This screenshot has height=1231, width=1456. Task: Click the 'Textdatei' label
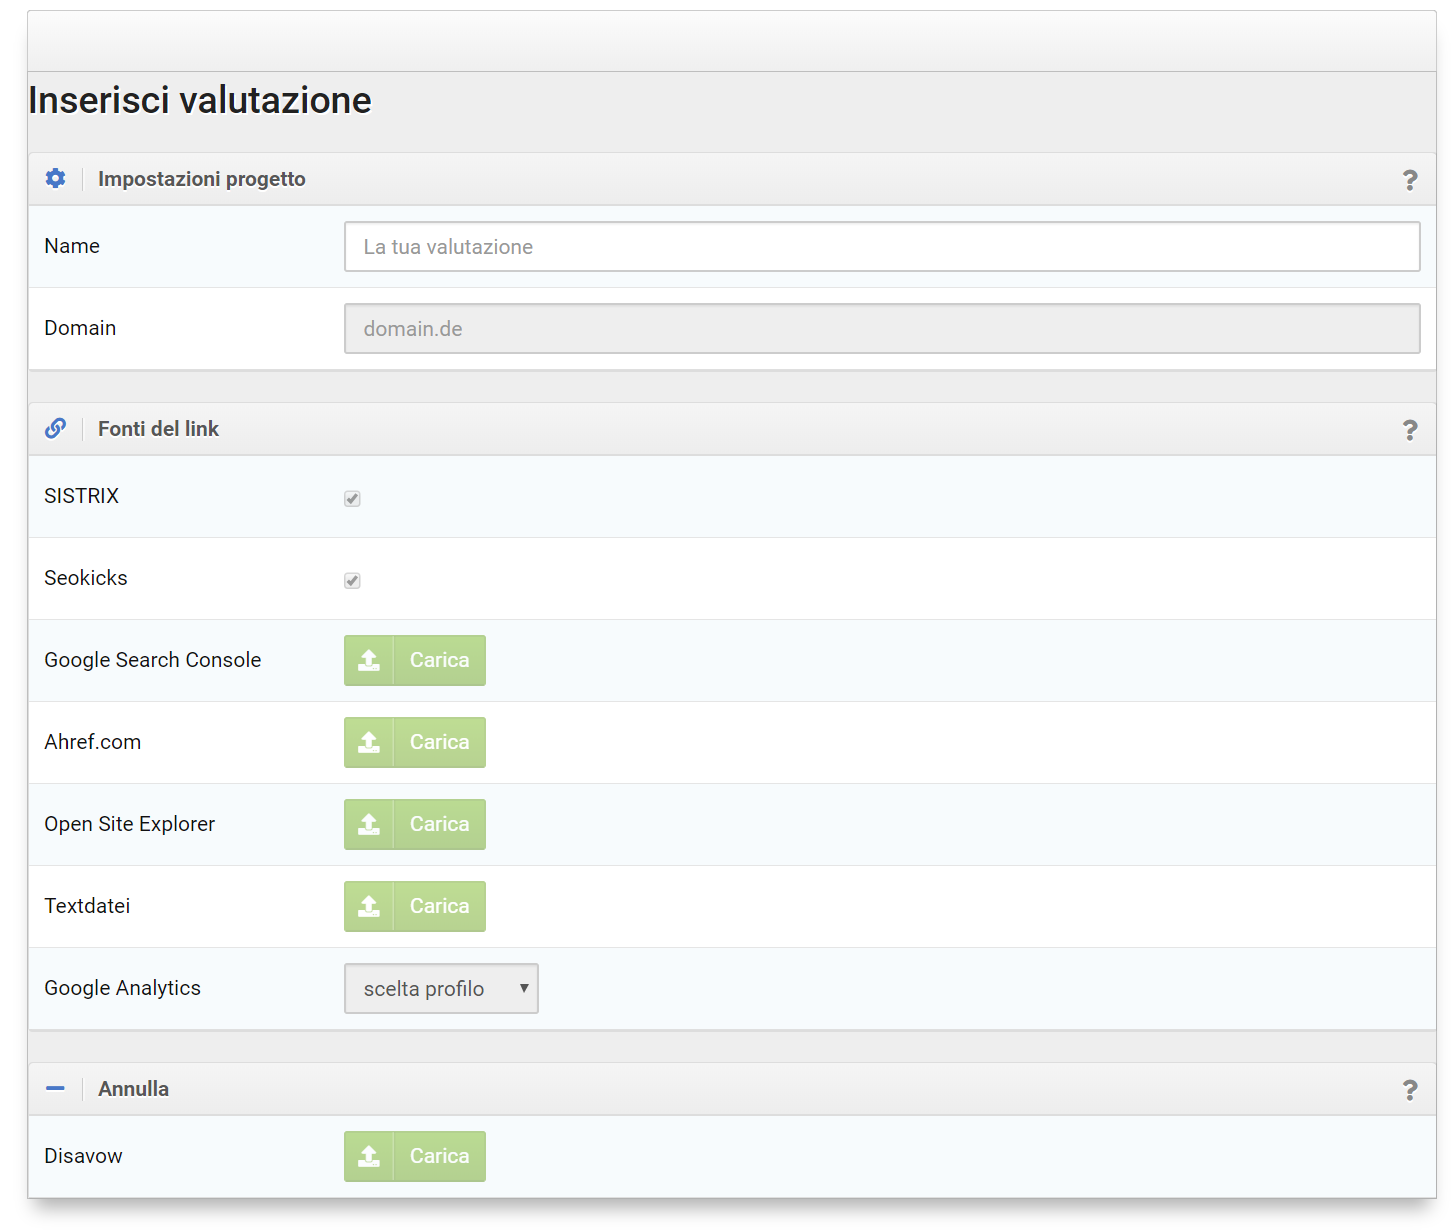87,906
